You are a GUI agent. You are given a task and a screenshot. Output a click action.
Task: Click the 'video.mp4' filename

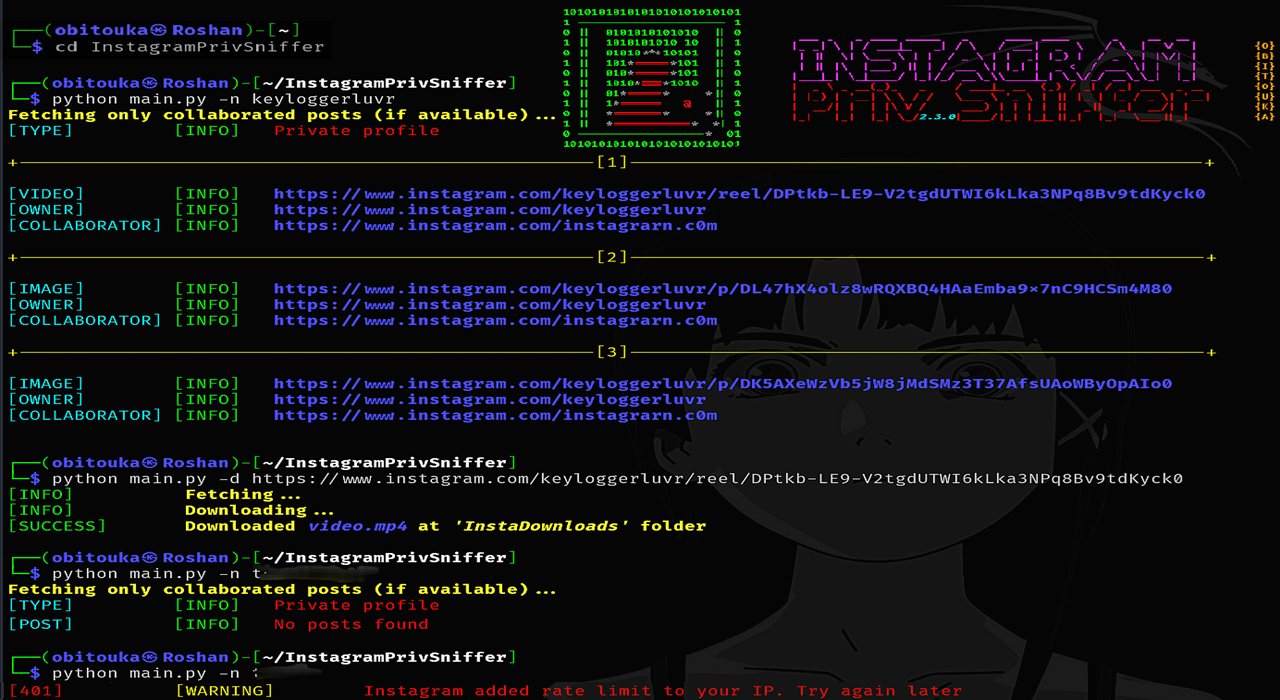(357, 526)
